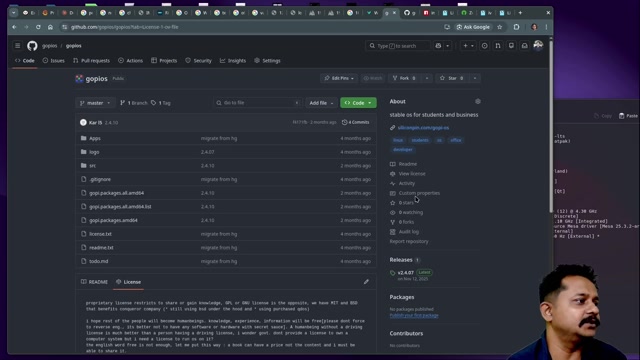Open the Copilot icon in the header
The width and height of the screenshot is (640, 360).
pyautogui.click(x=438, y=46)
